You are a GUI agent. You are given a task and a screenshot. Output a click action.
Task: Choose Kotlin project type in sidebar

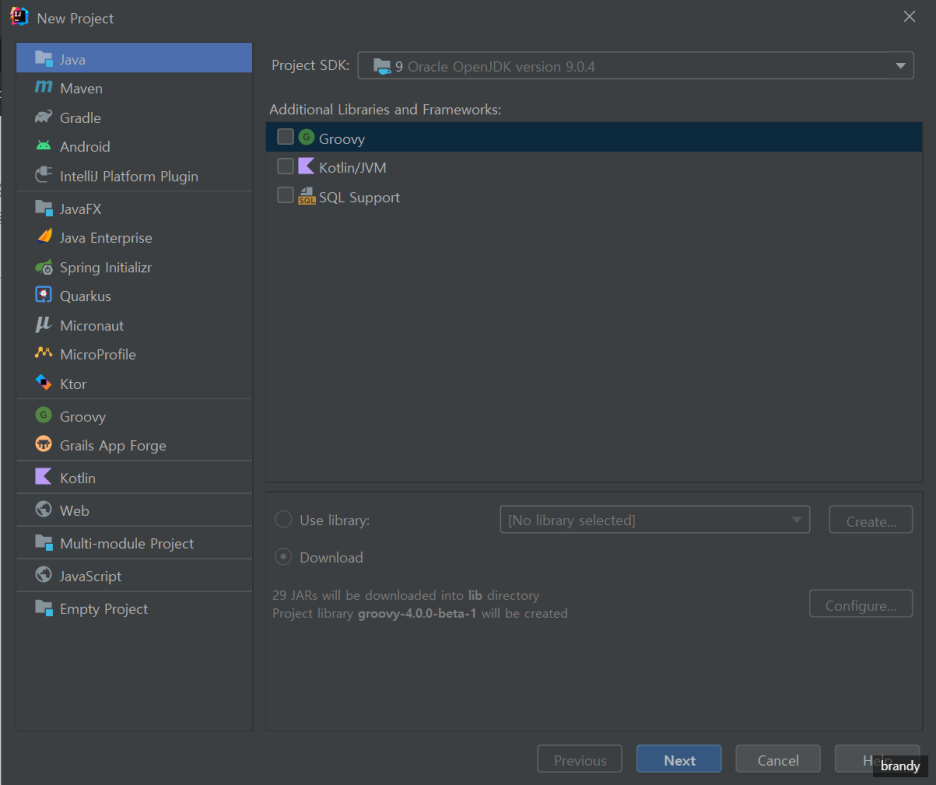point(134,478)
